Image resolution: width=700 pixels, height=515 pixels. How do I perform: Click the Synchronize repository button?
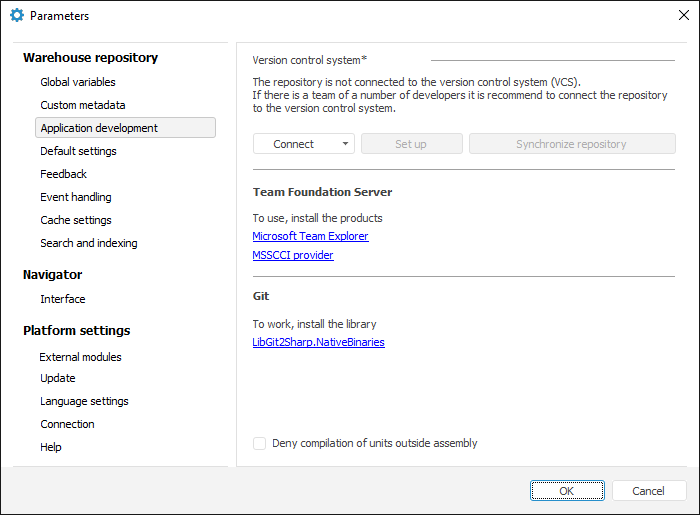pyautogui.click(x=571, y=144)
